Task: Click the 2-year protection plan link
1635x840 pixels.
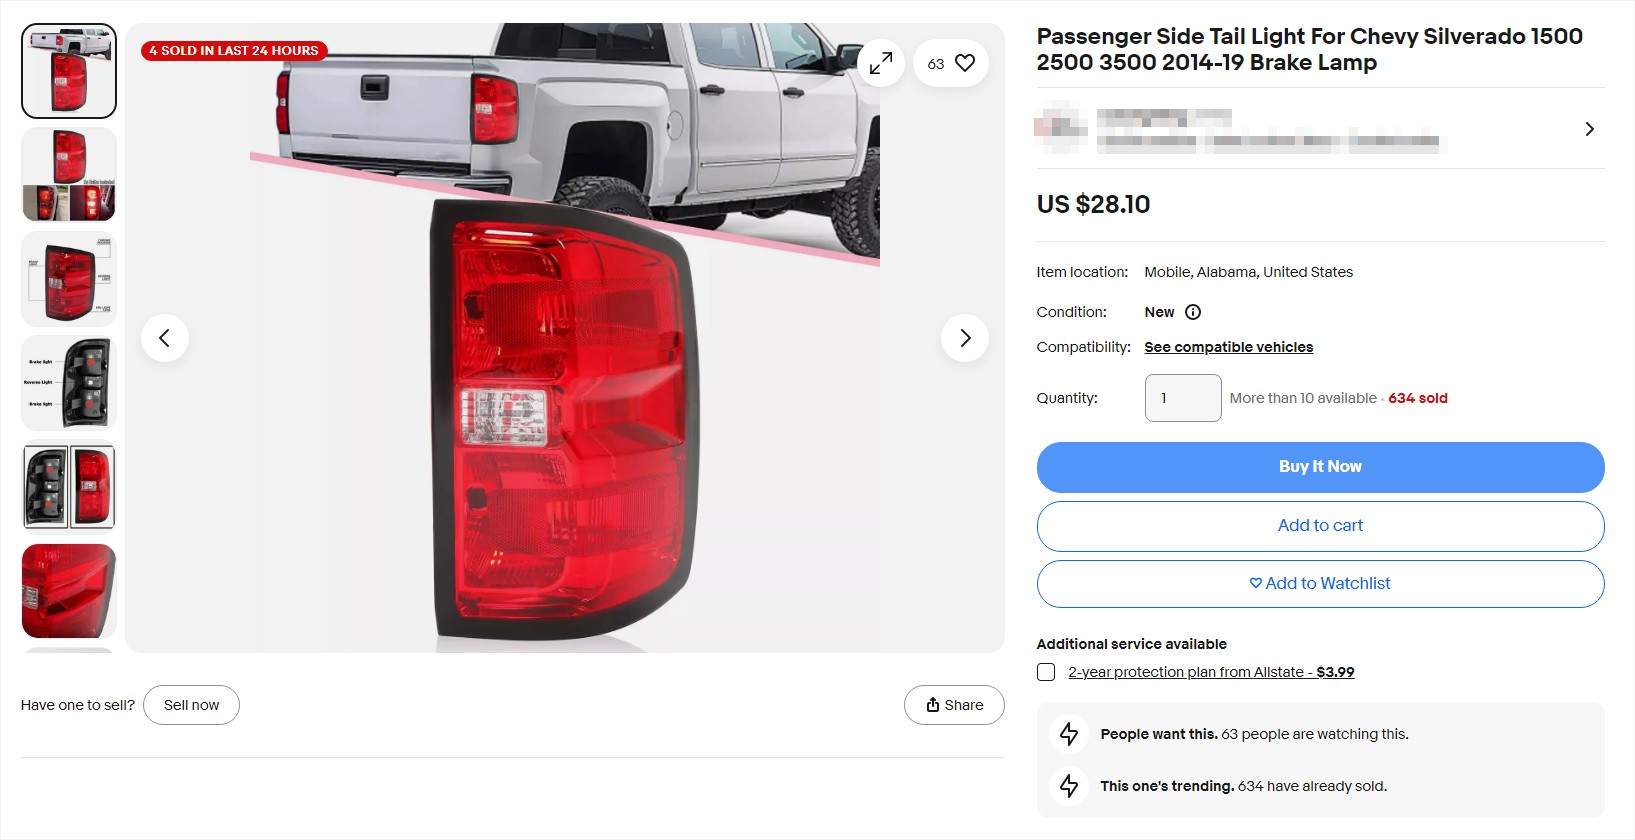Action: click(x=1185, y=671)
